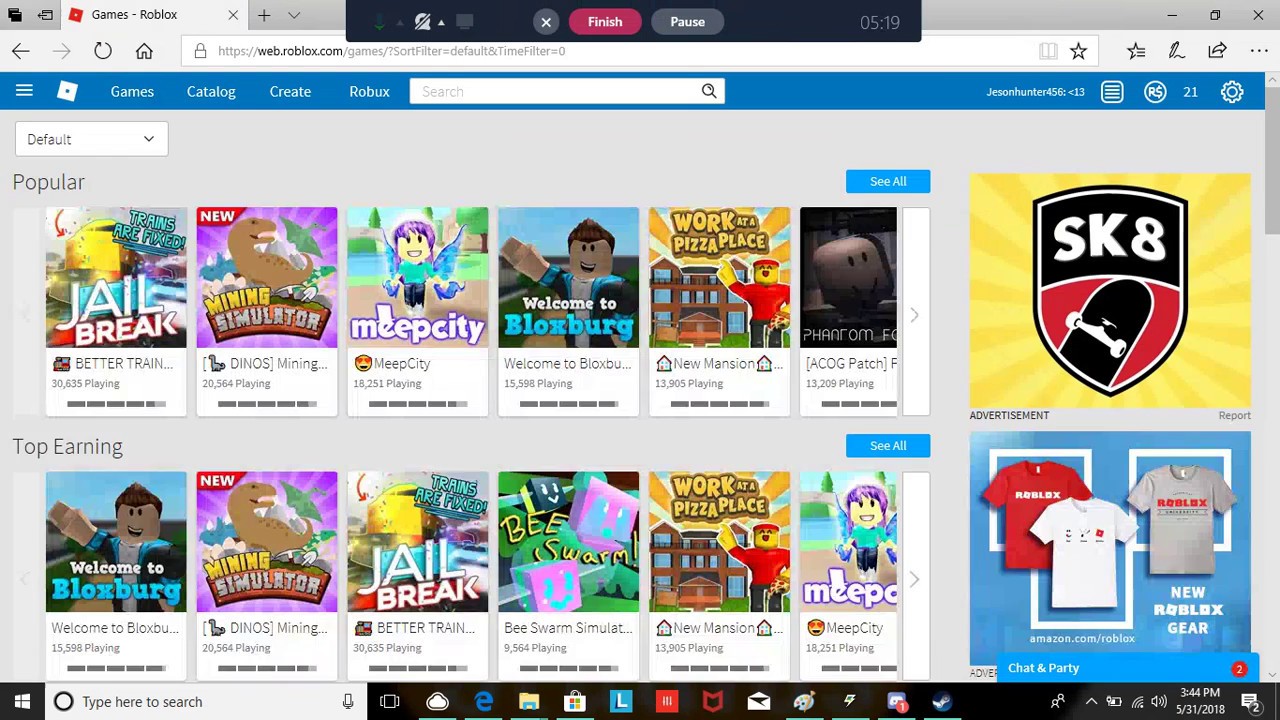The image size is (1280, 720).
Task: Open Robux in navigation bar
Action: (369, 91)
